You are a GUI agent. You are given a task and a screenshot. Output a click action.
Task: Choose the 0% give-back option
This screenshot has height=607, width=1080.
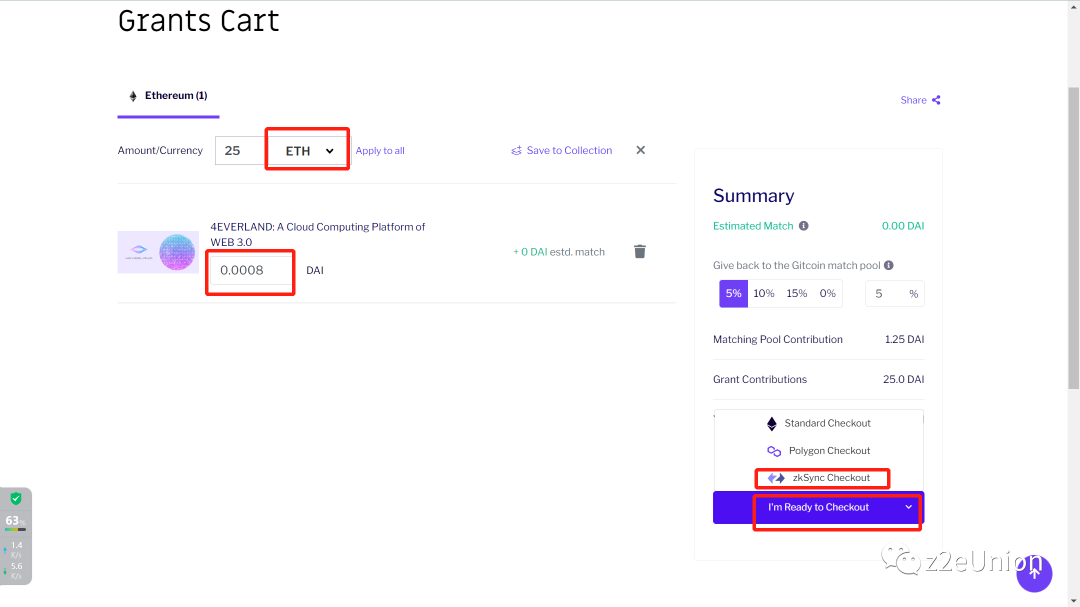tap(827, 293)
